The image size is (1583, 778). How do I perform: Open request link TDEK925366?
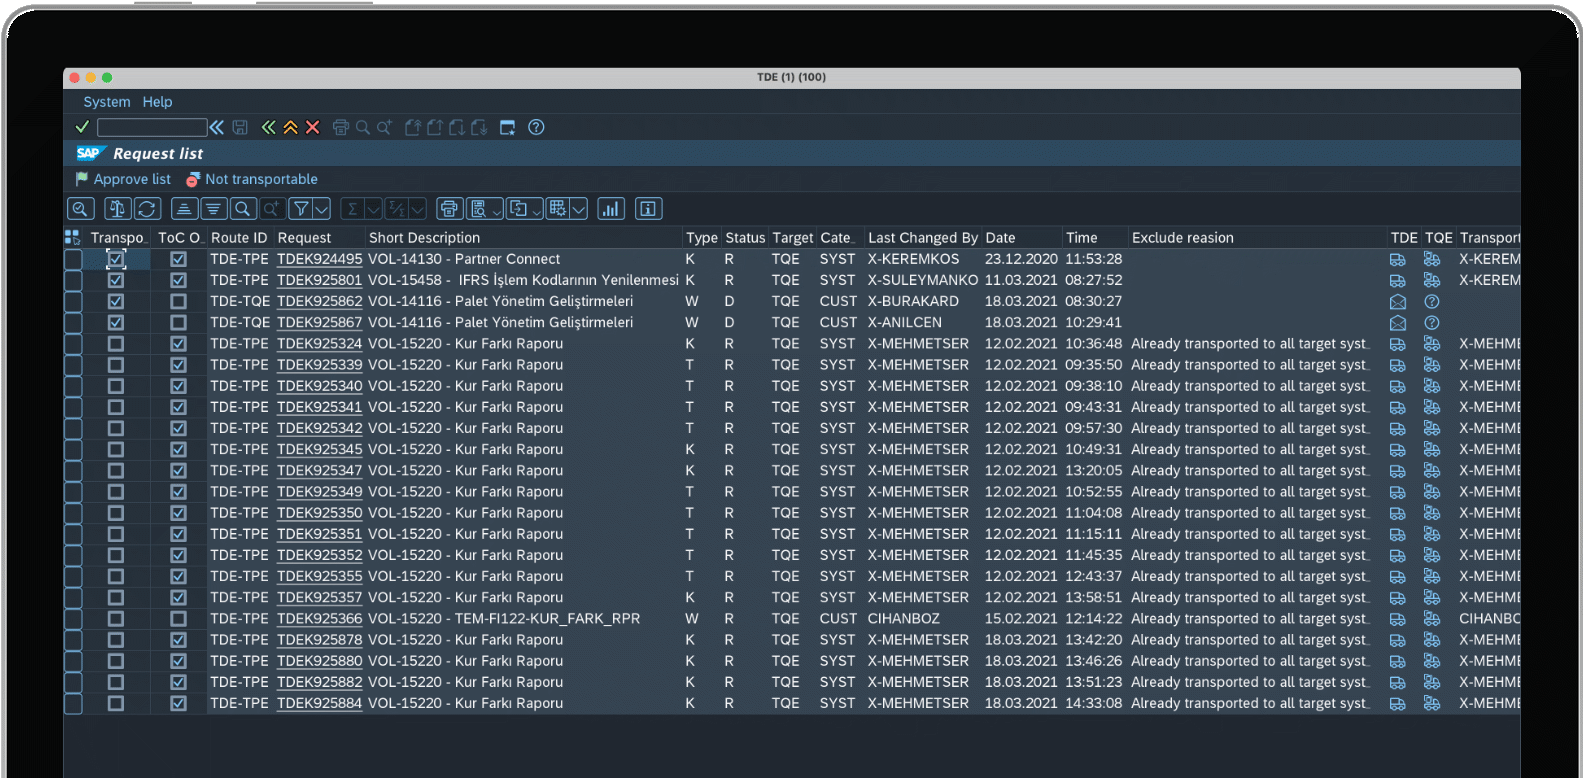point(320,618)
